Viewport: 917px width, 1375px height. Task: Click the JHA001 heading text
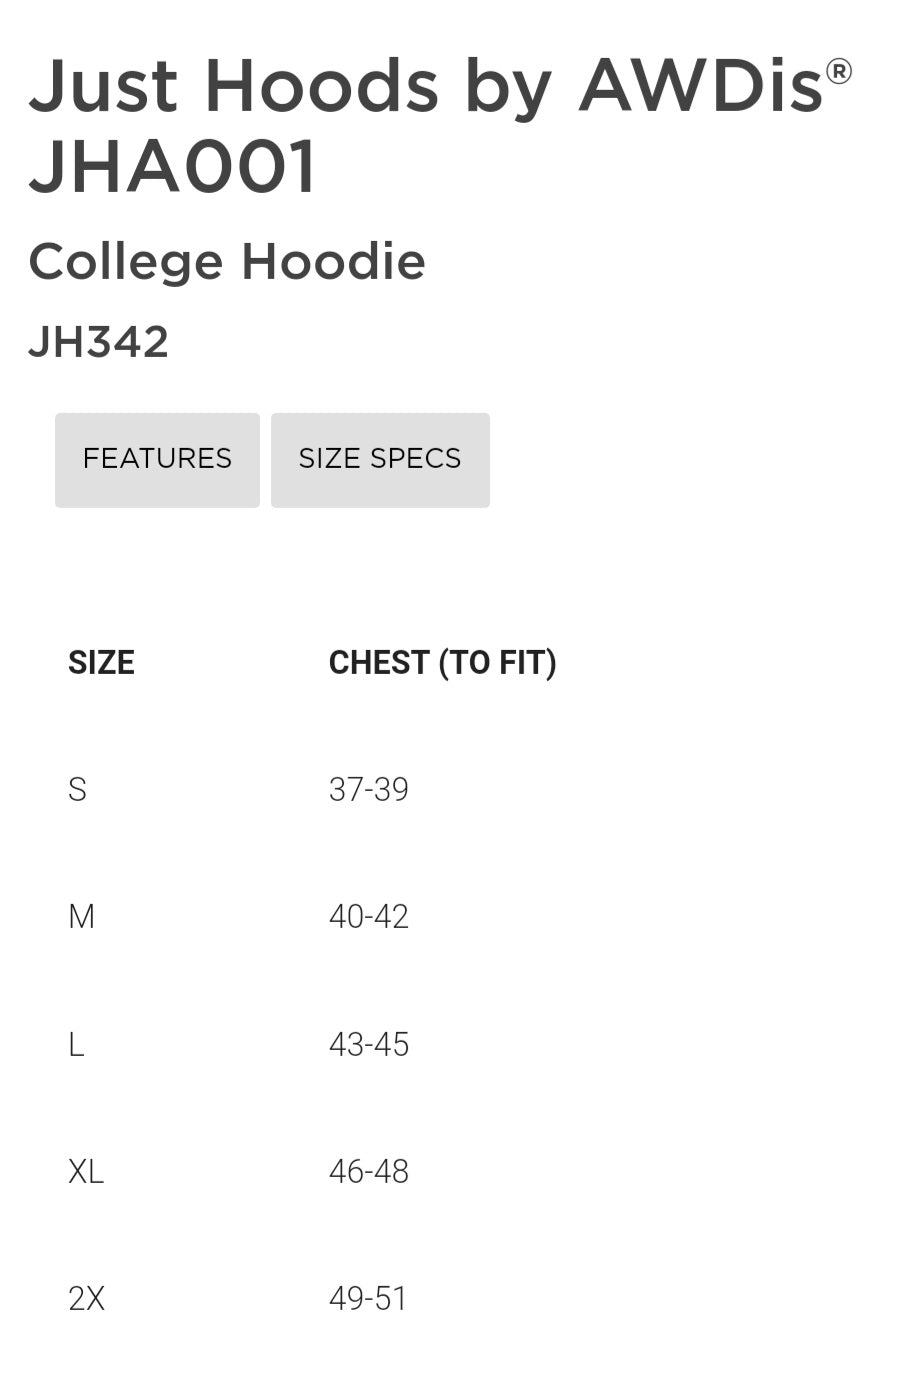point(173,166)
